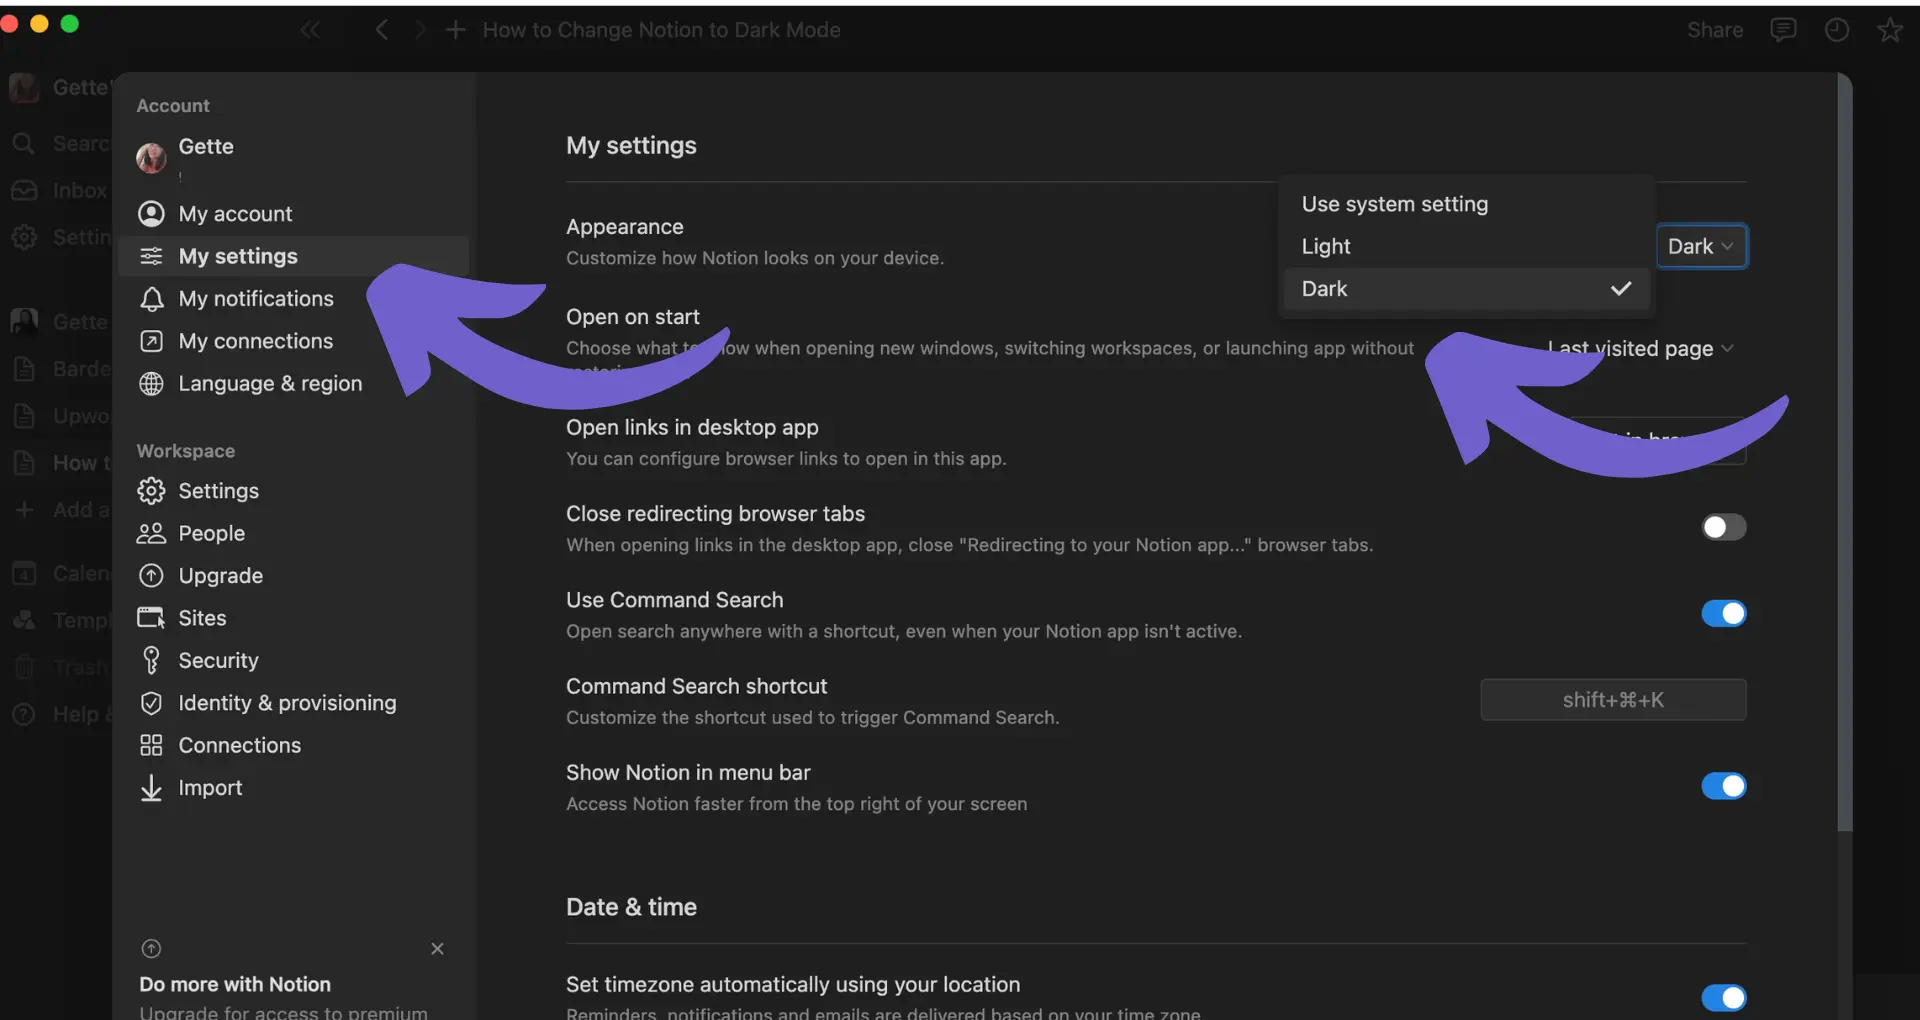Click the Upgrade label in sidebar
1920x1020 pixels.
click(221, 576)
